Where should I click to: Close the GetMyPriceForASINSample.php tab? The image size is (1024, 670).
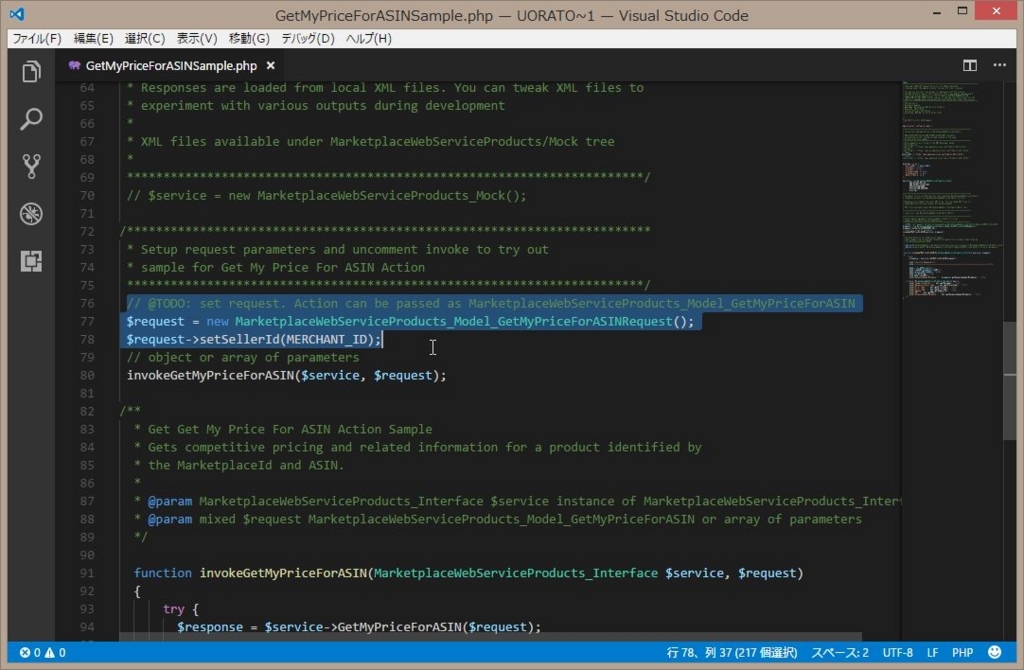pos(270,66)
